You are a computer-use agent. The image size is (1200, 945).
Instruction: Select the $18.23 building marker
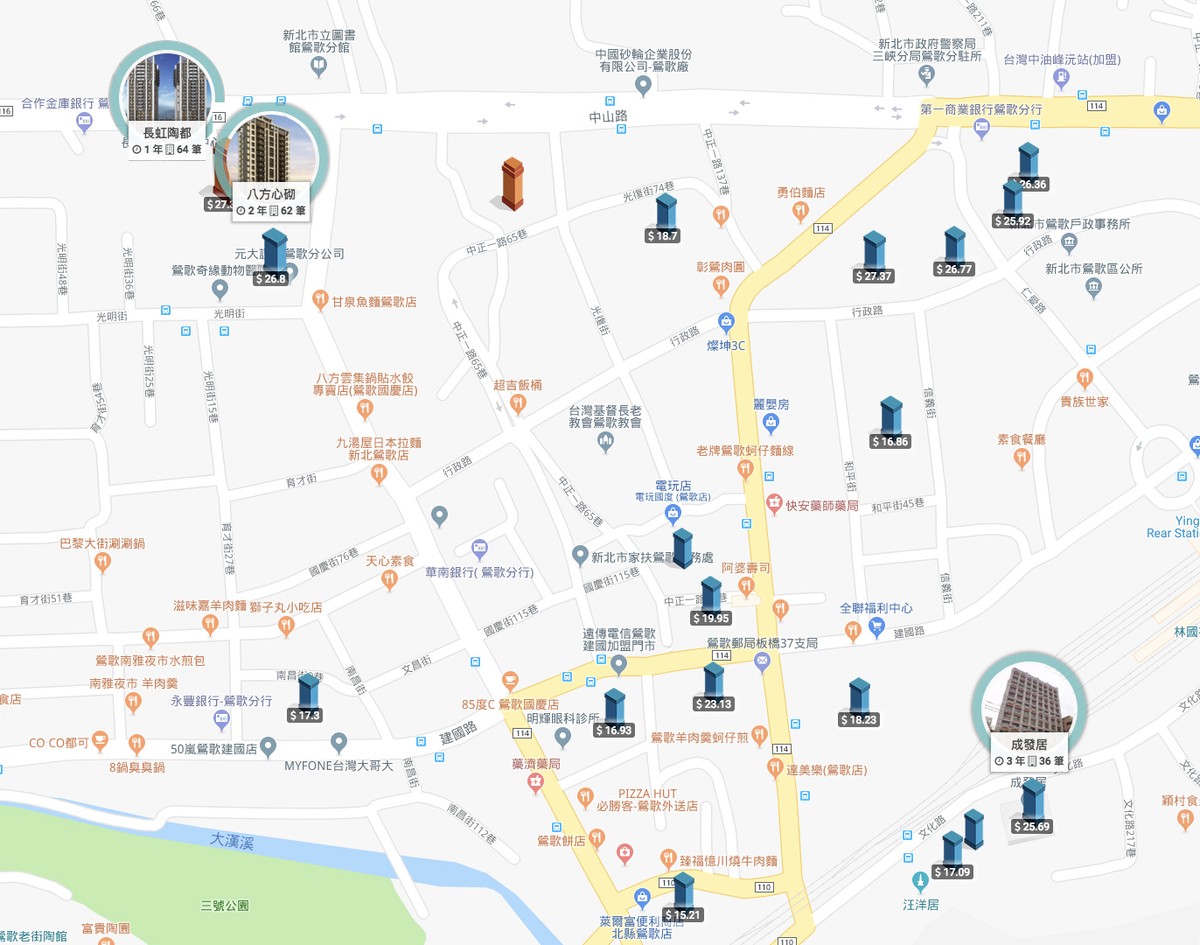click(859, 703)
